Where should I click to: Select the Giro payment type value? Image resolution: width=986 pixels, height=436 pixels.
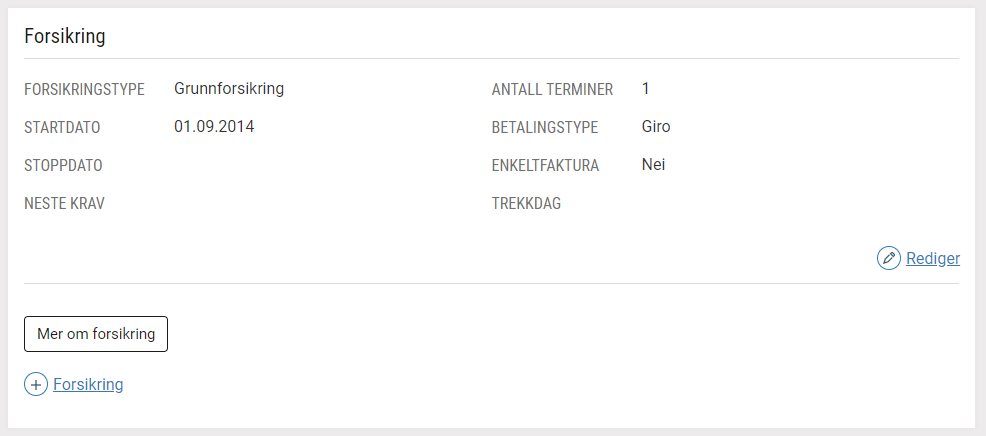pyautogui.click(x=656, y=126)
